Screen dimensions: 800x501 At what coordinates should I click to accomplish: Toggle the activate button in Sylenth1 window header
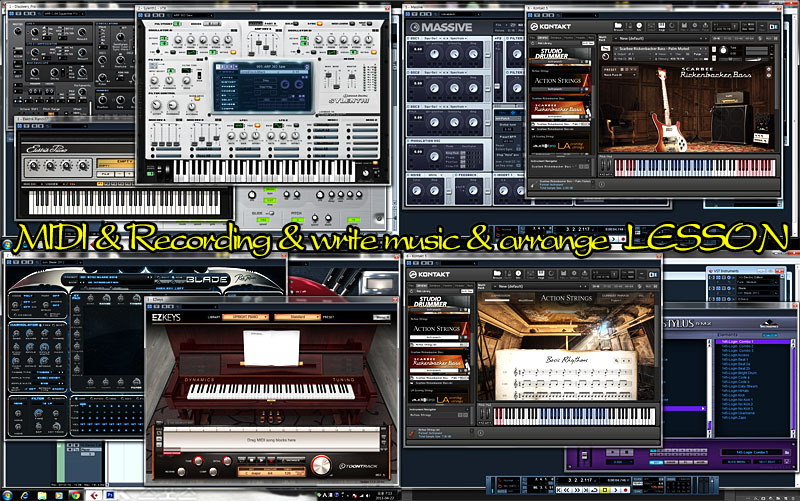coord(140,15)
